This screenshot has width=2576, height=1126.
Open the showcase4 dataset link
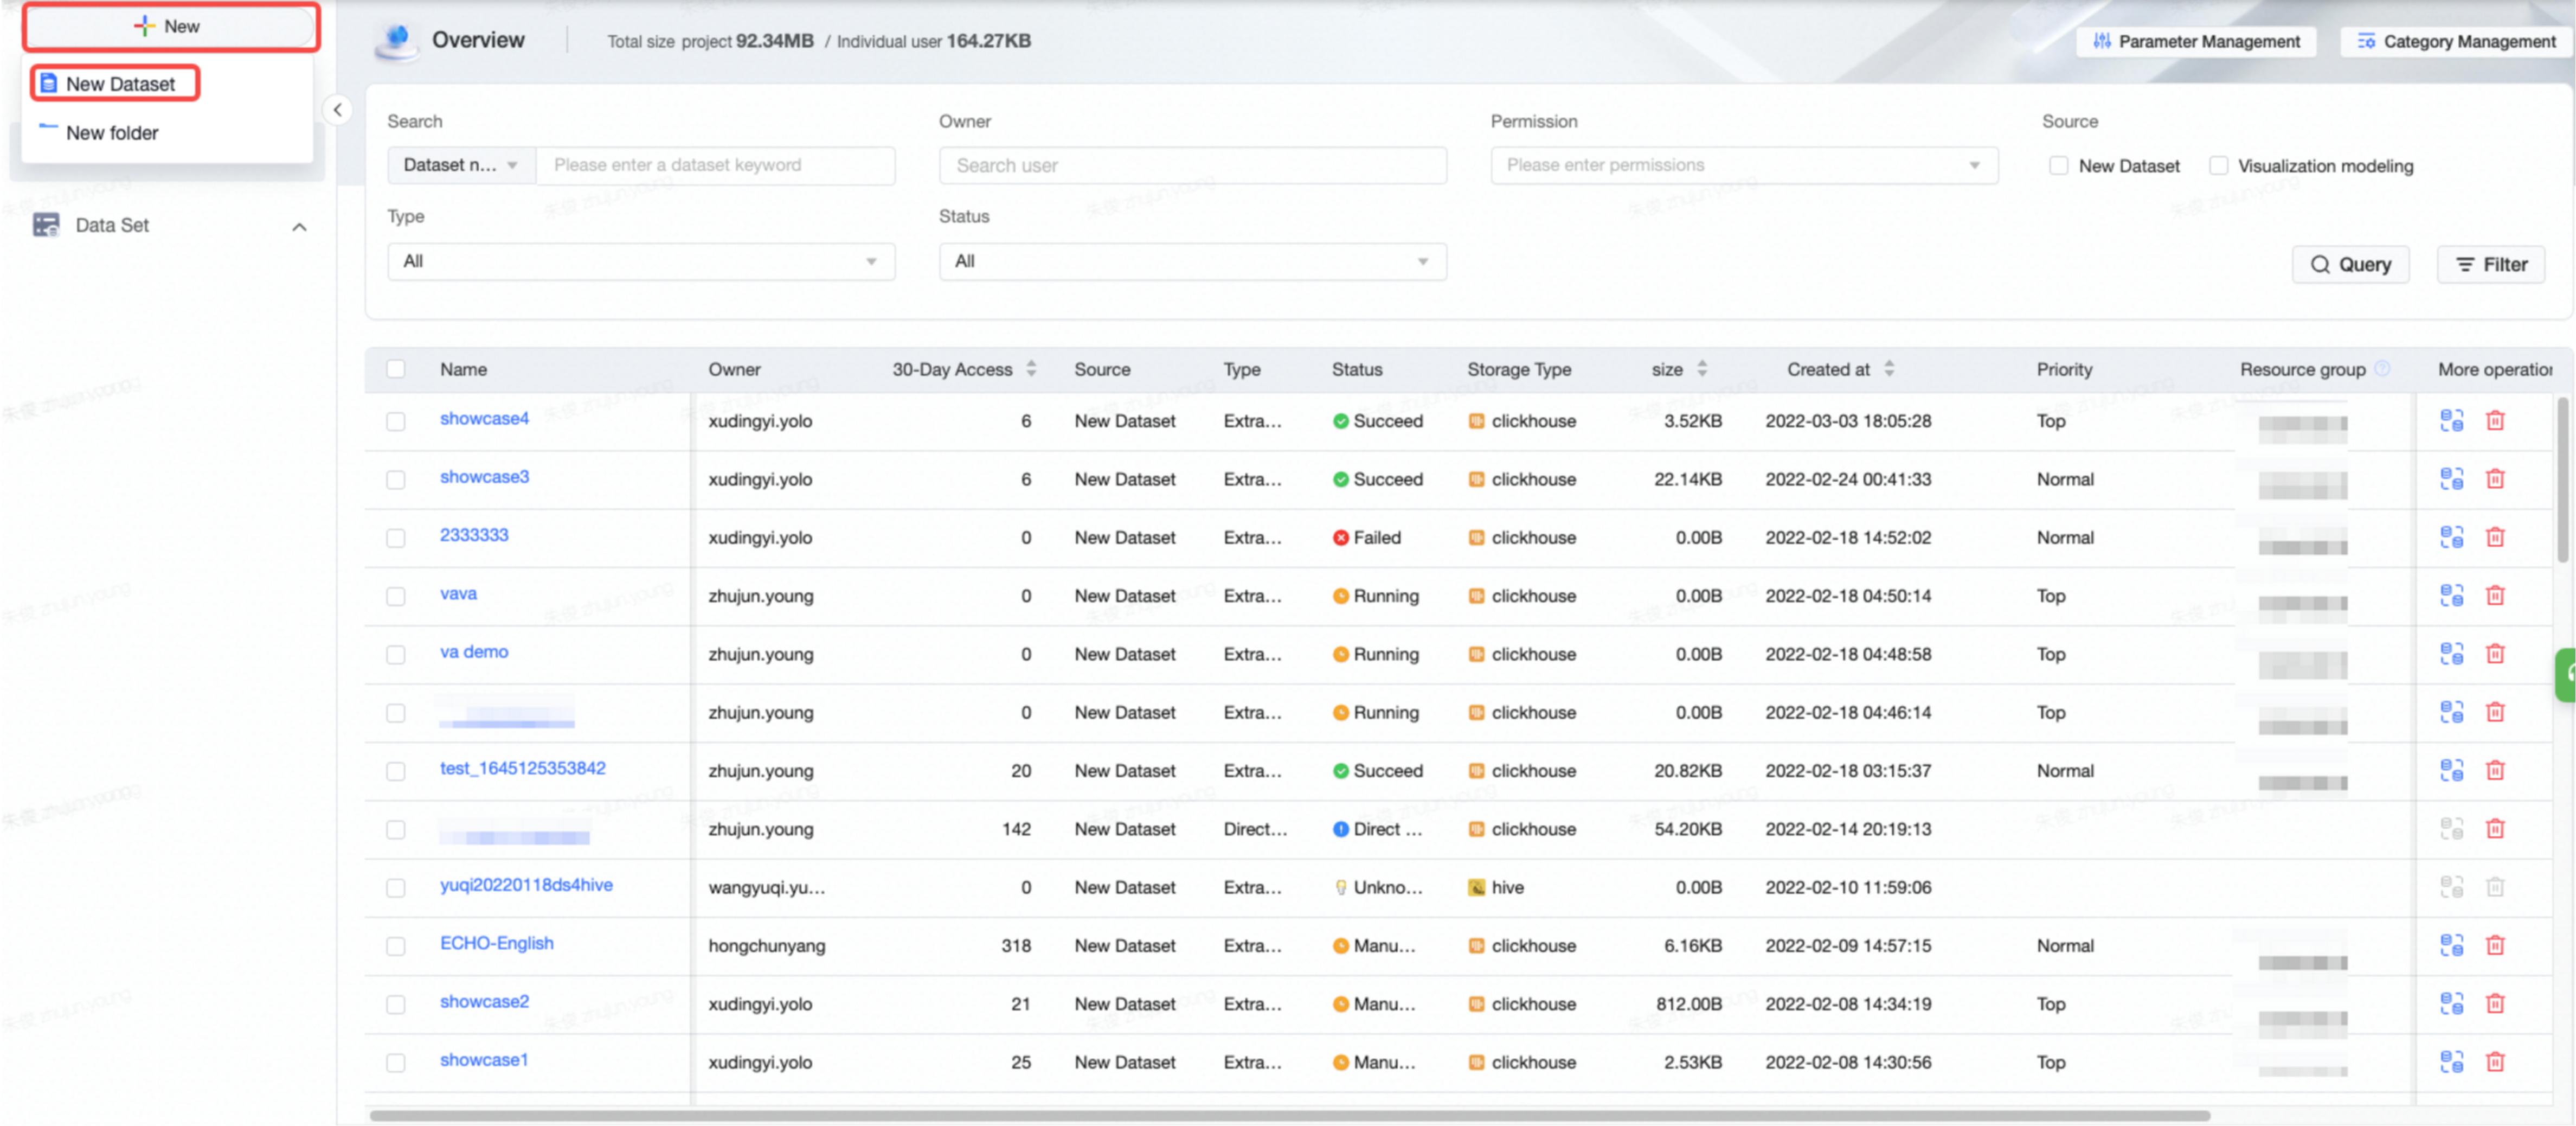pyautogui.click(x=484, y=418)
